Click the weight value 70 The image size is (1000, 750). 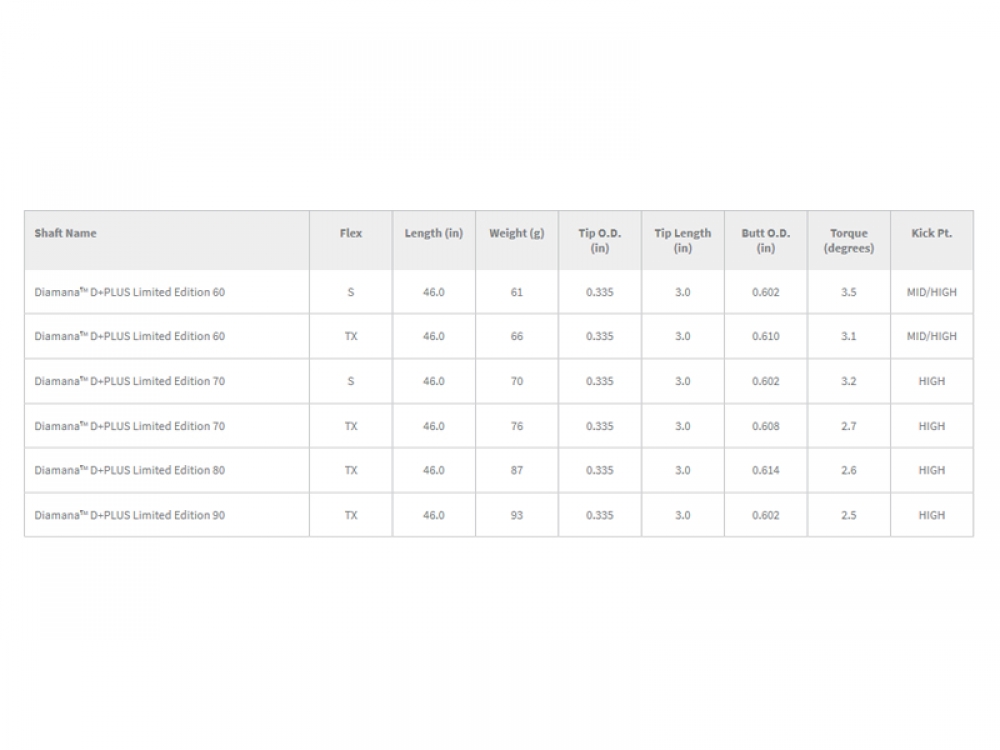click(x=517, y=381)
